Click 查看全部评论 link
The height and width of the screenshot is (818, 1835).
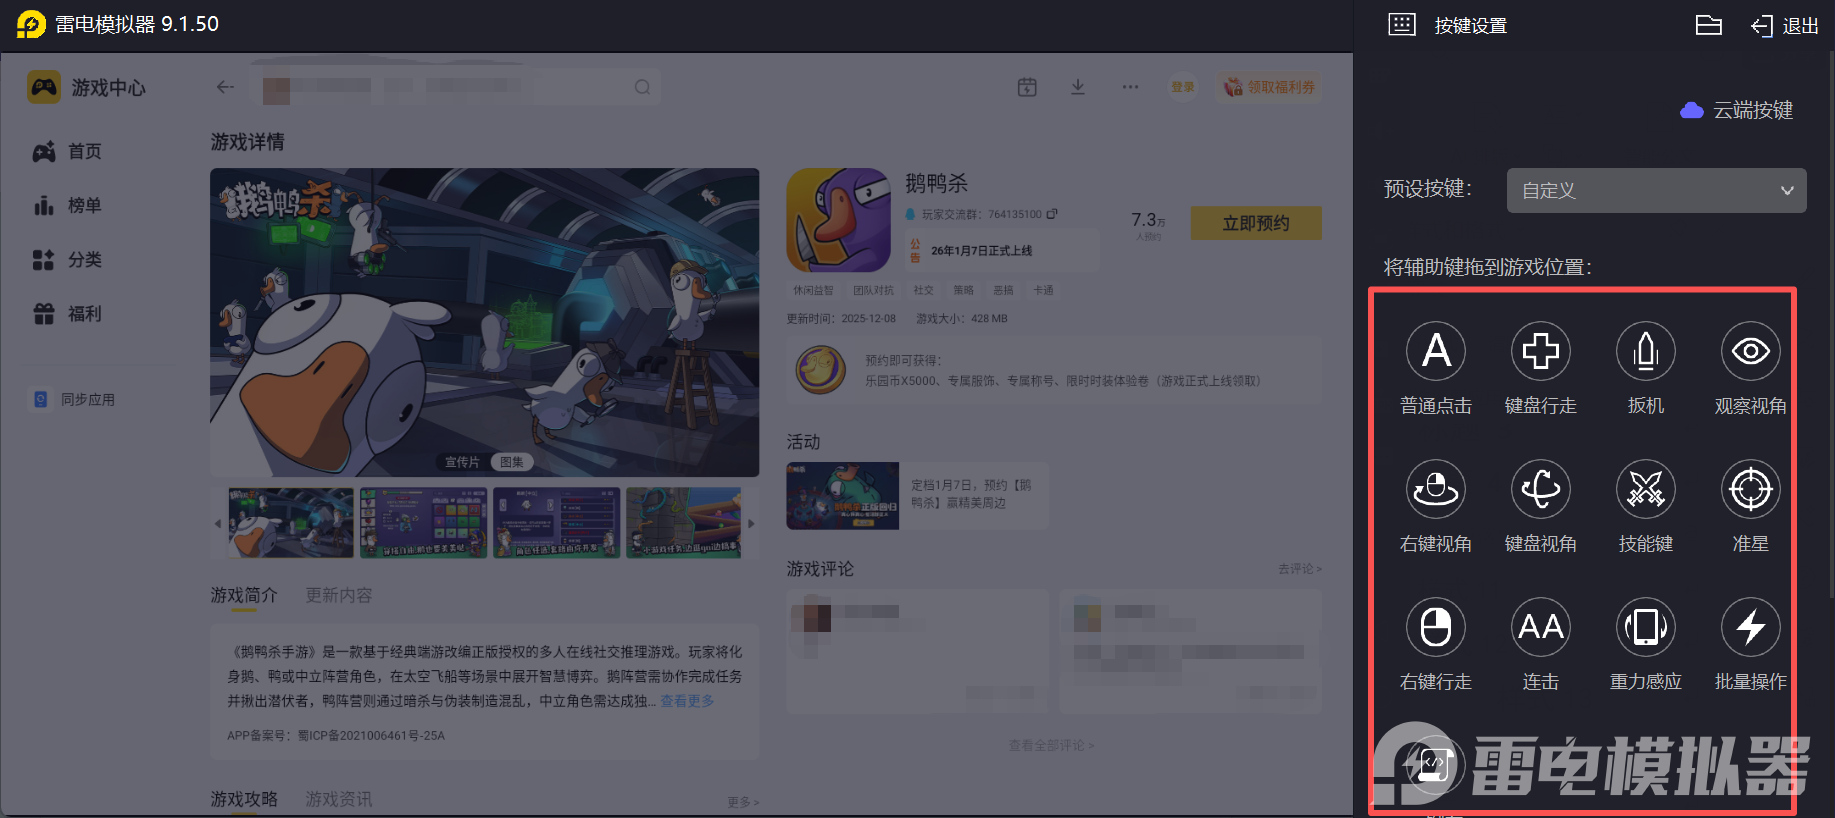pyautogui.click(x=1051, y=745)
